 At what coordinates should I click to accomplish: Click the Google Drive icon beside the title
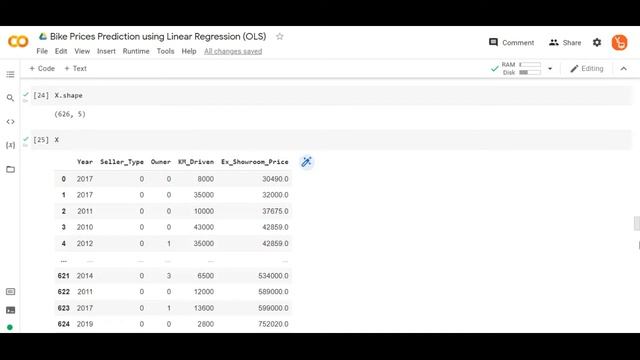[42, 37]
